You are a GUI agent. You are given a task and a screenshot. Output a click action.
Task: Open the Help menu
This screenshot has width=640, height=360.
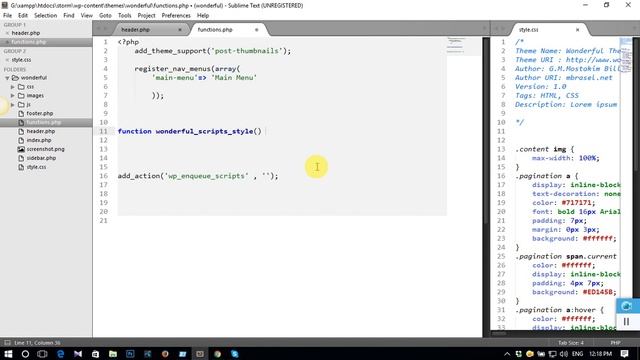(x=203, y=16)
